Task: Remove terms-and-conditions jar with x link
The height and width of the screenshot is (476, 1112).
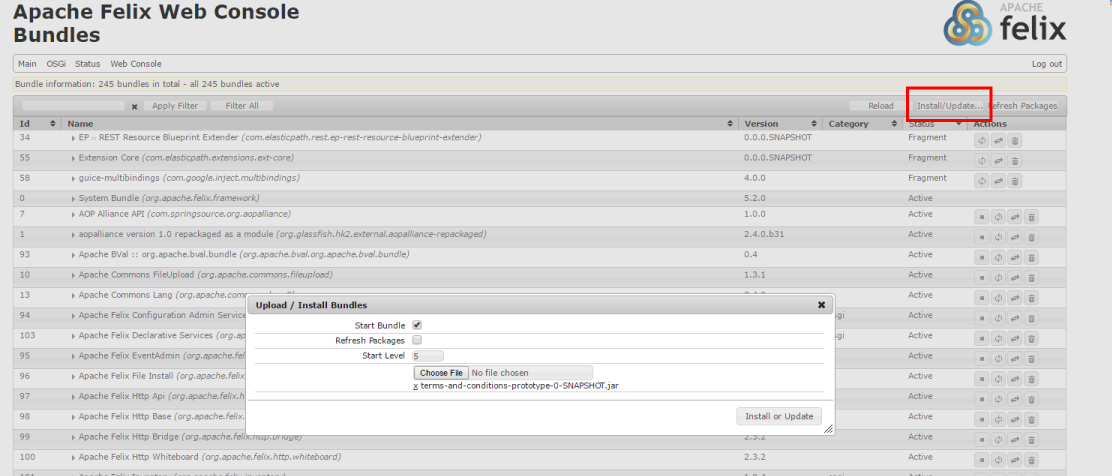Action: tap(416, 385)
